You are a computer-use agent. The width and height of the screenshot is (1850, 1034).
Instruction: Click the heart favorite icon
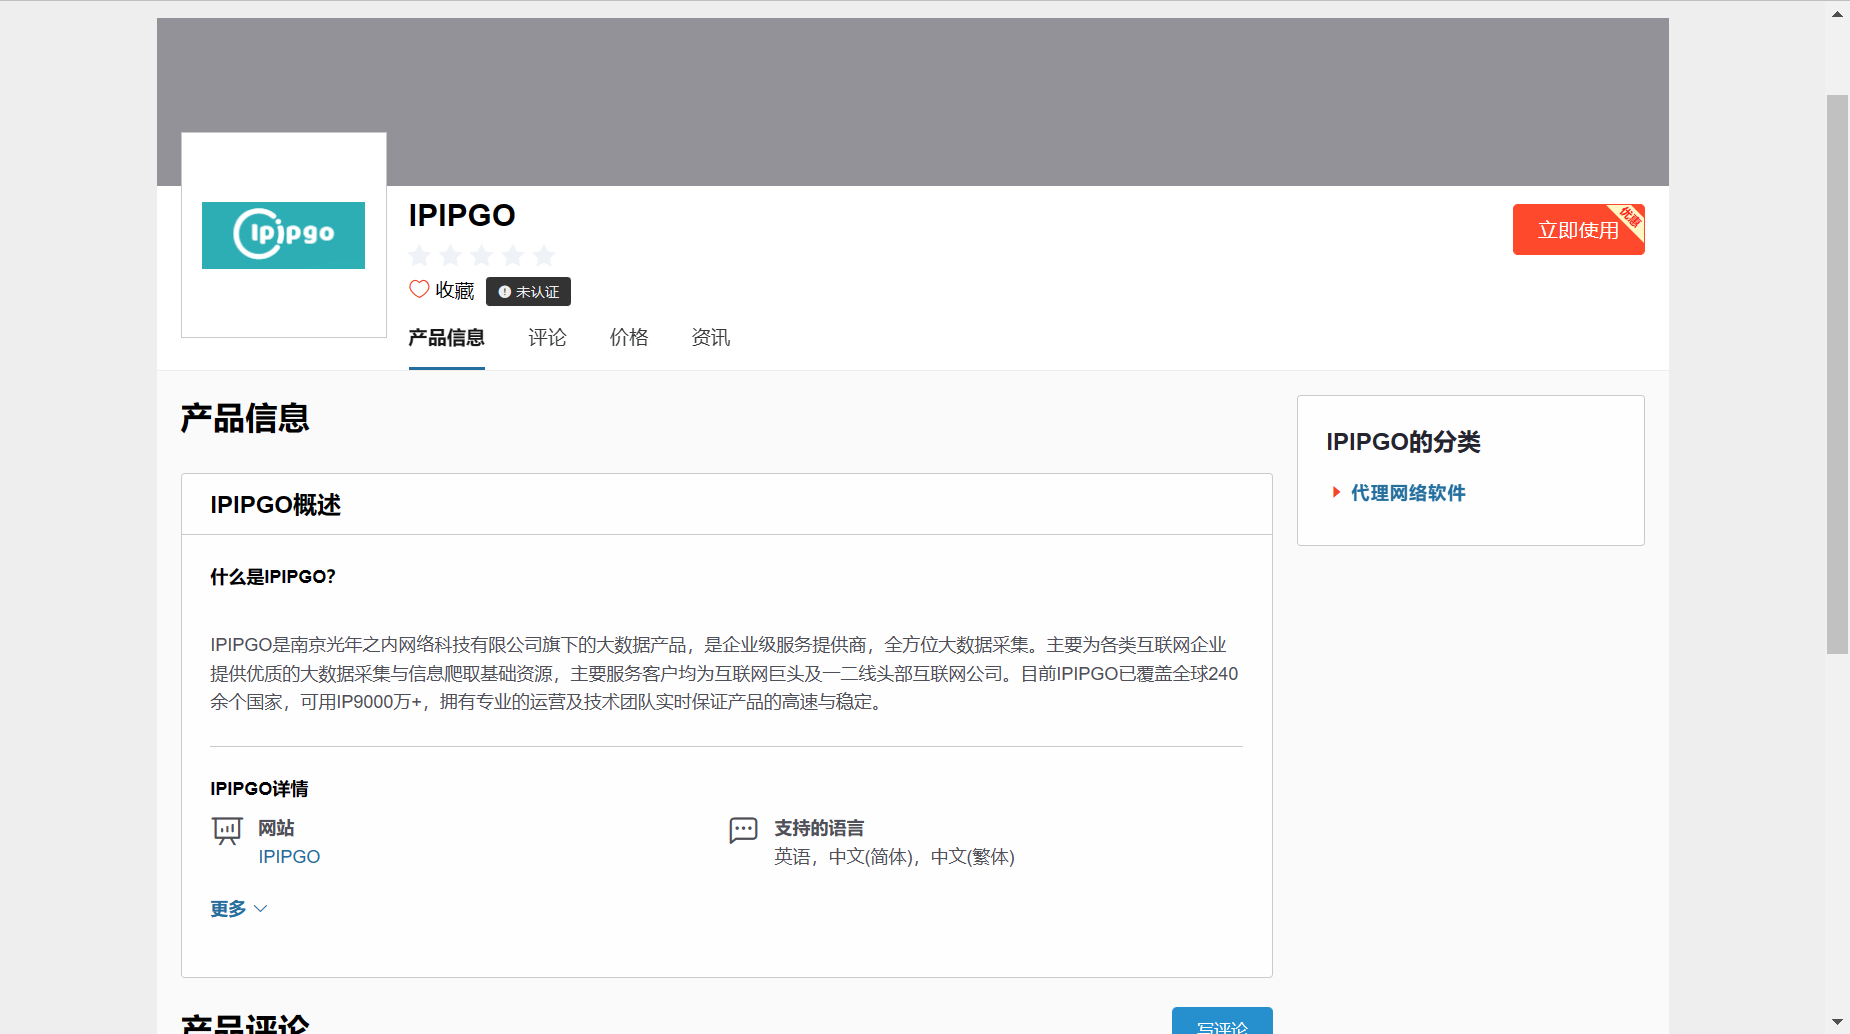pyautogui.click(x=419, y=290)
